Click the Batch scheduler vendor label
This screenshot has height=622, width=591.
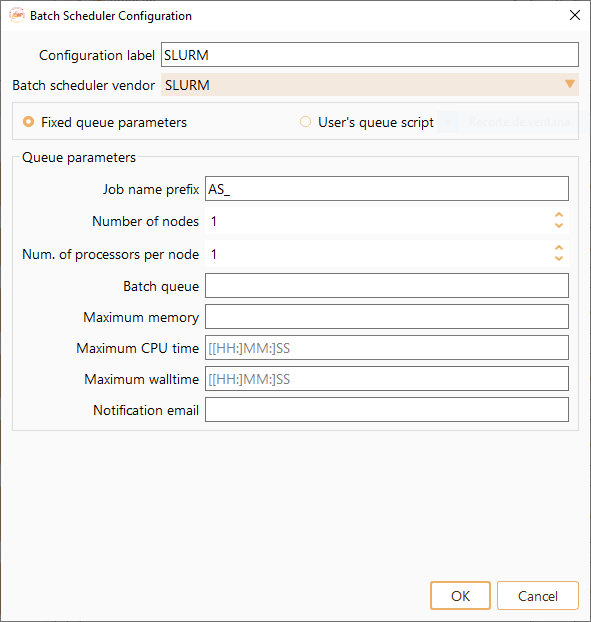(84, 85)
